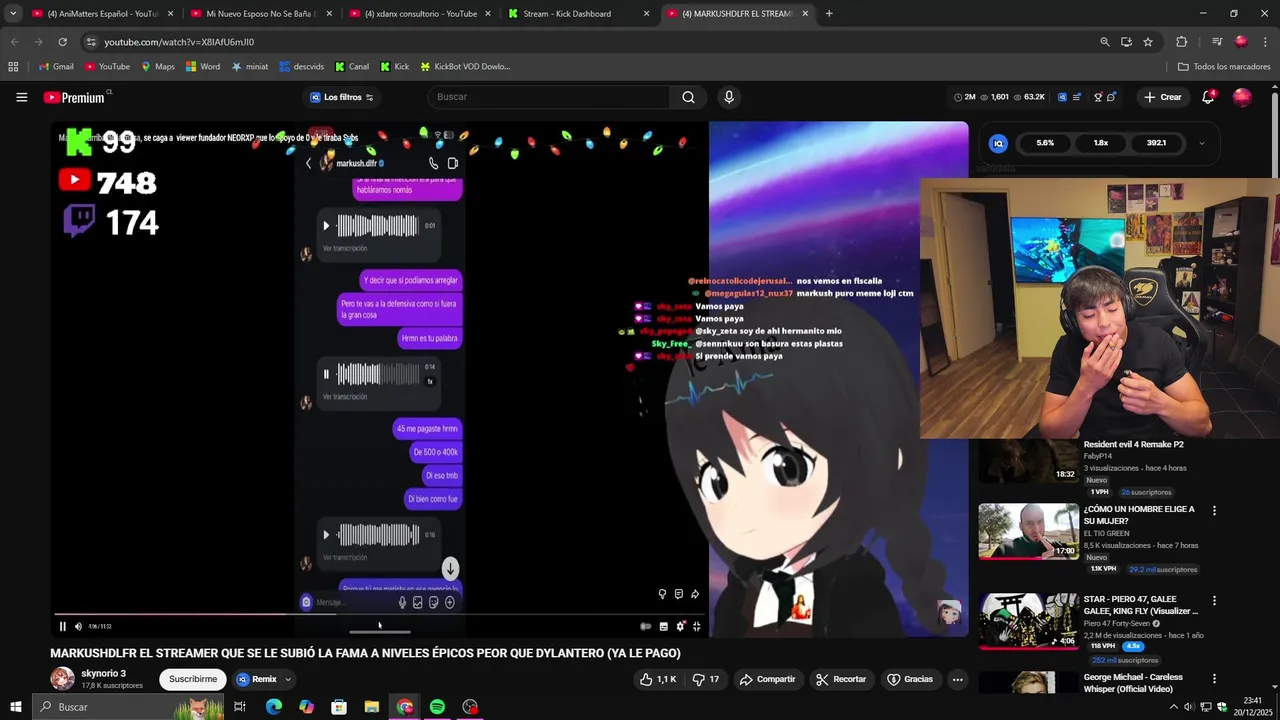Screen dimensions: 1280x720
Task: Open a new browser tab plus
Action: (x=829, y=14)
